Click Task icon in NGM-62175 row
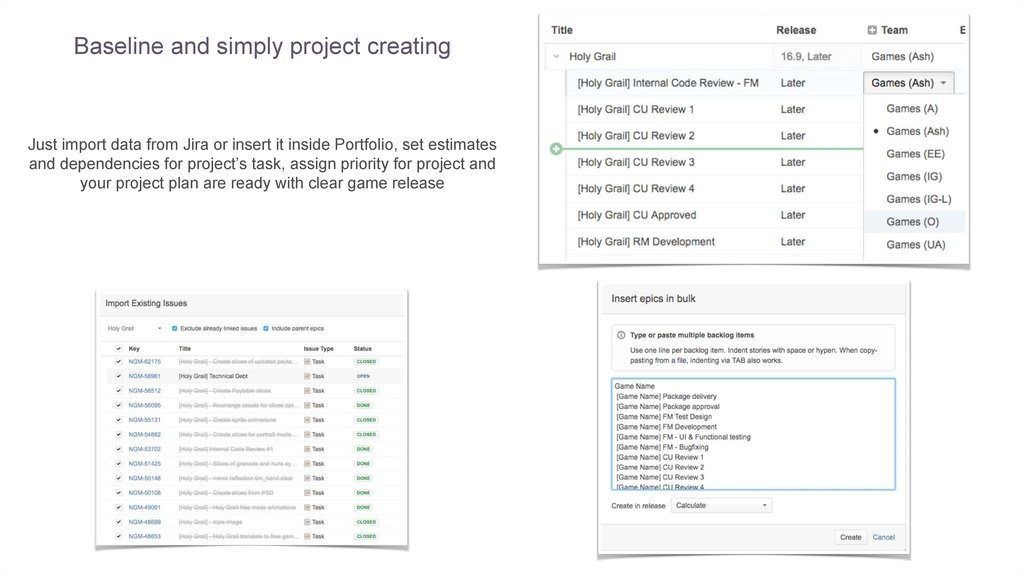This screenshot has width=1024, height=574. click(x=307, y=361)
